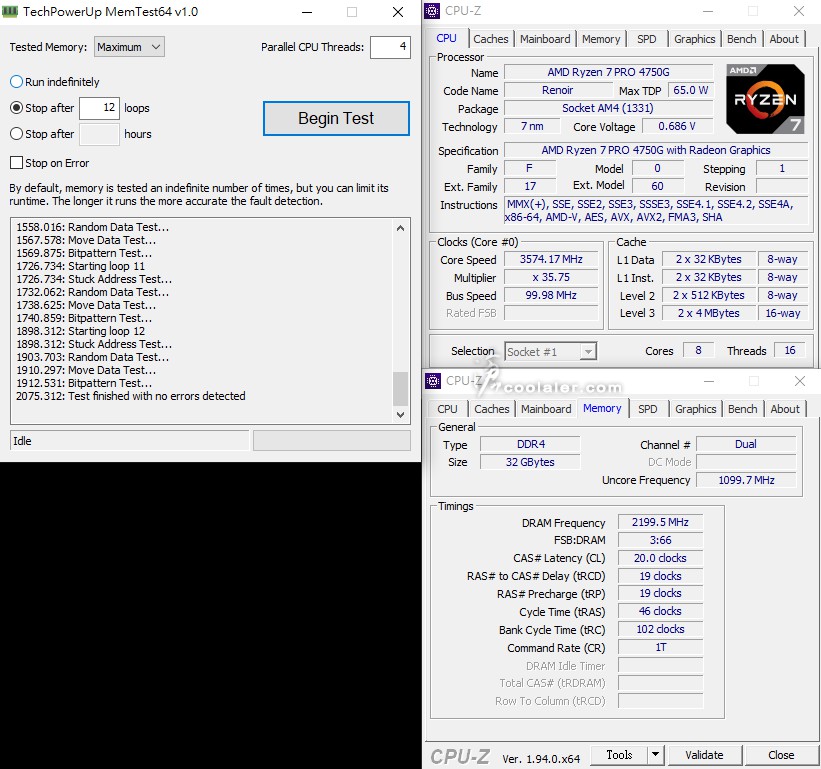Go to the Bench tab in the top CPU-Z window
821x769 pixels.
(x=741, y=39)
